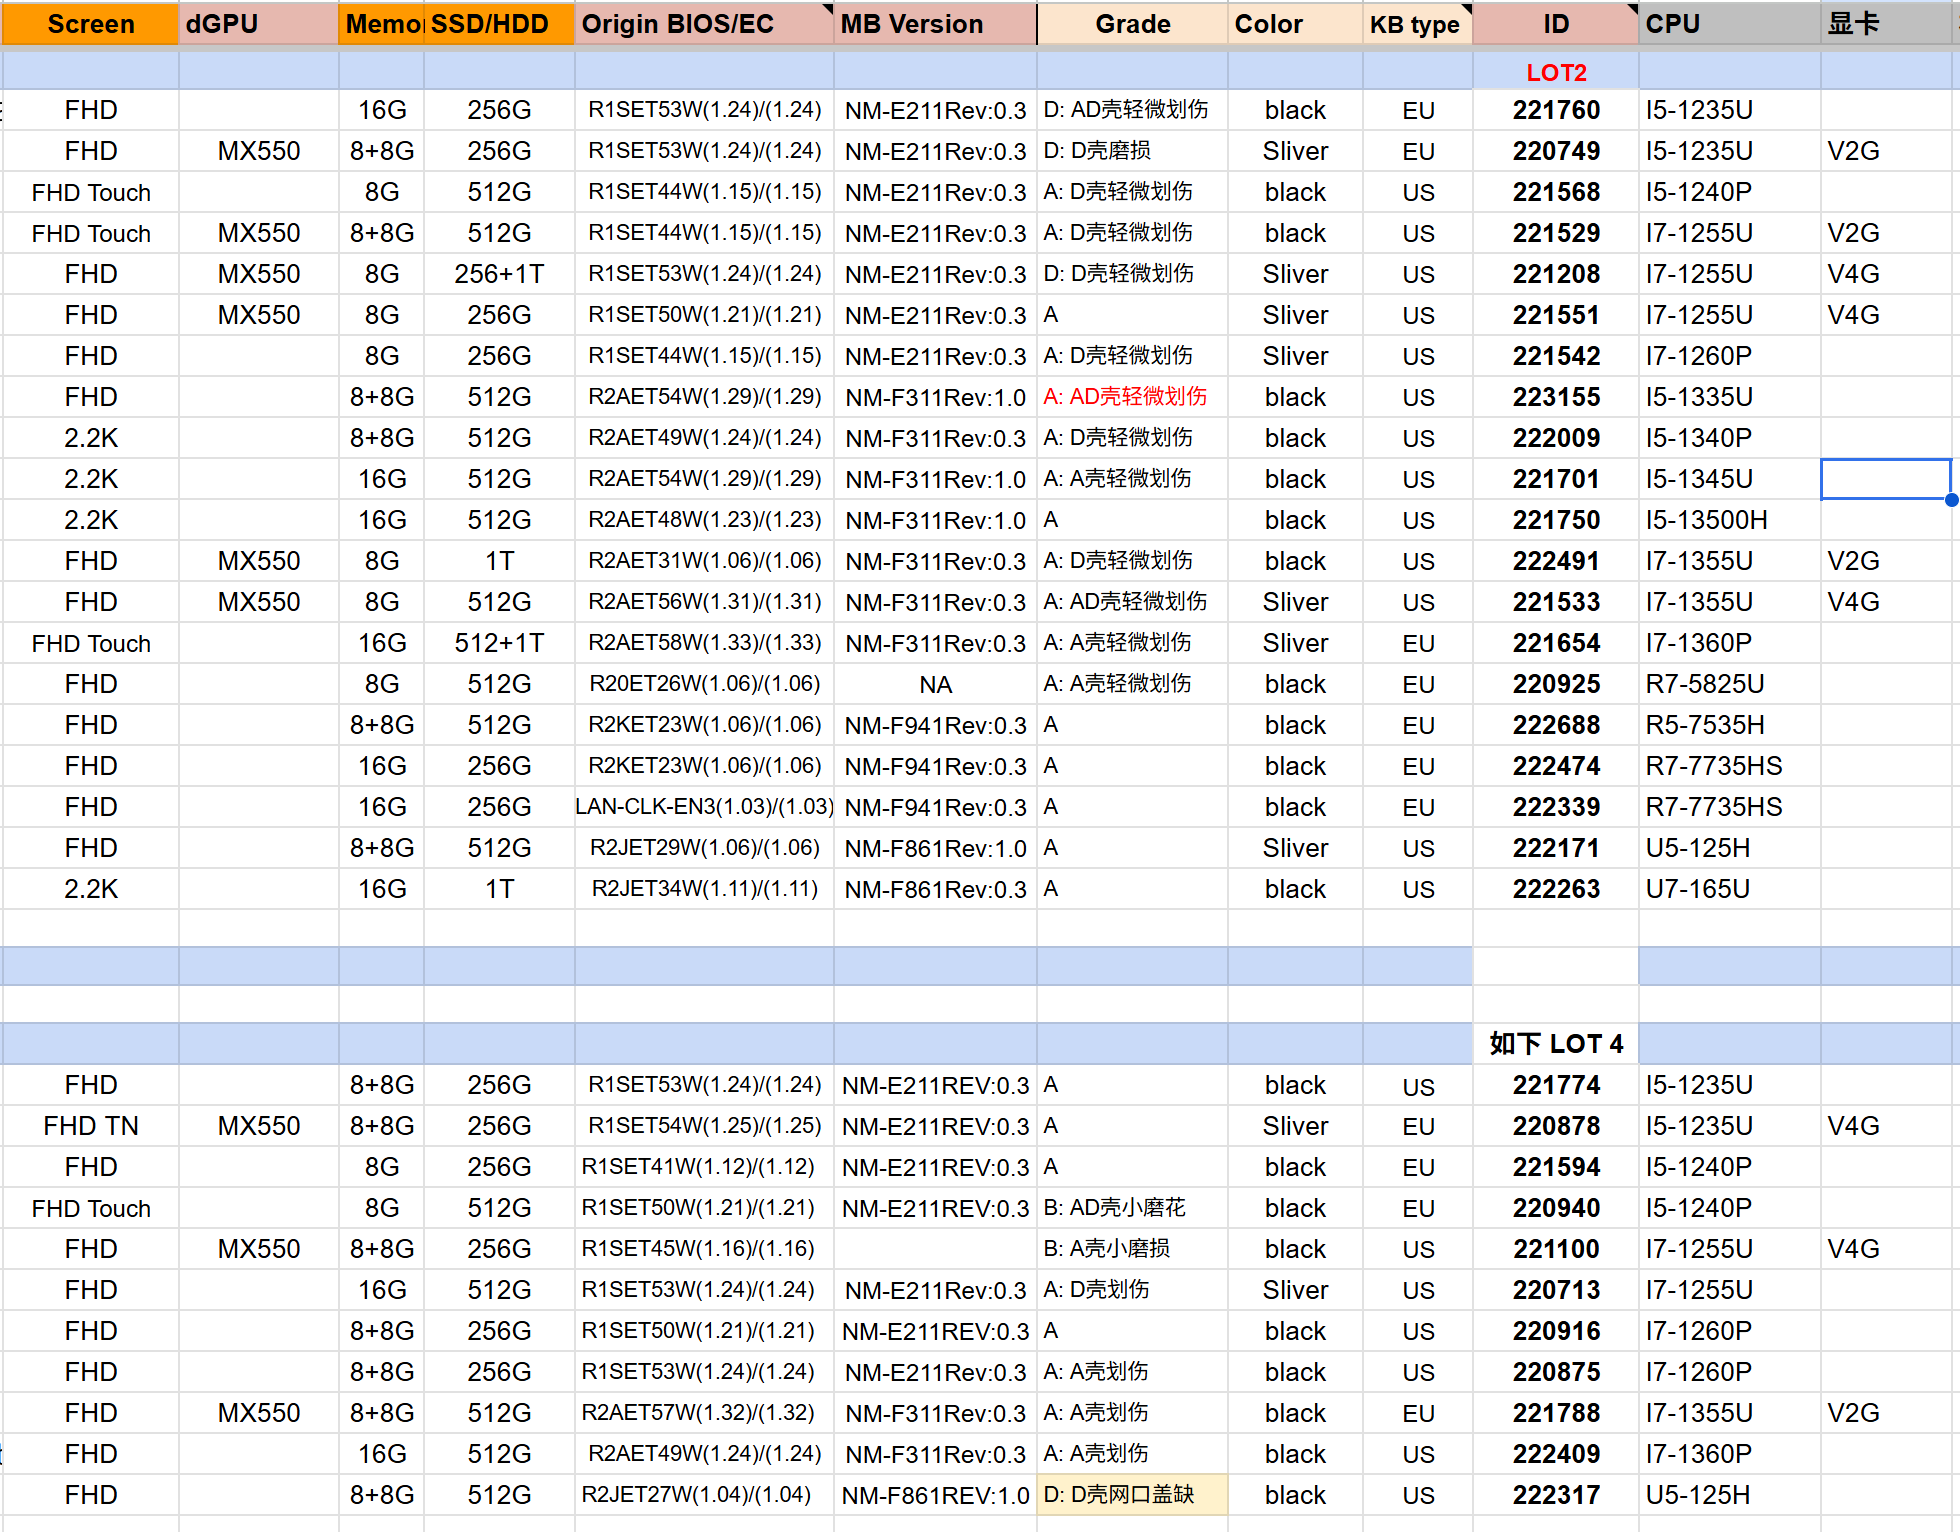Select the ID header cell
The width and height of the screenshot is (1960, 1532).
click(1555, 24)
